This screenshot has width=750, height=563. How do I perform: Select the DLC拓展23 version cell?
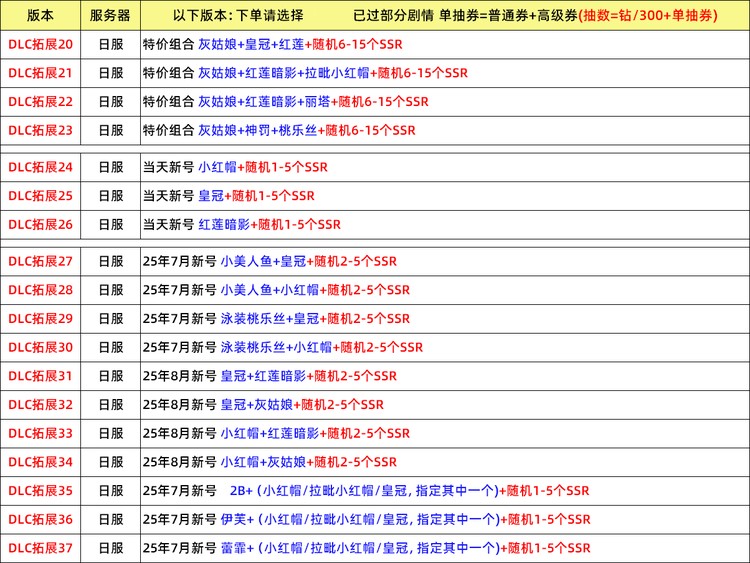[40, 130]
